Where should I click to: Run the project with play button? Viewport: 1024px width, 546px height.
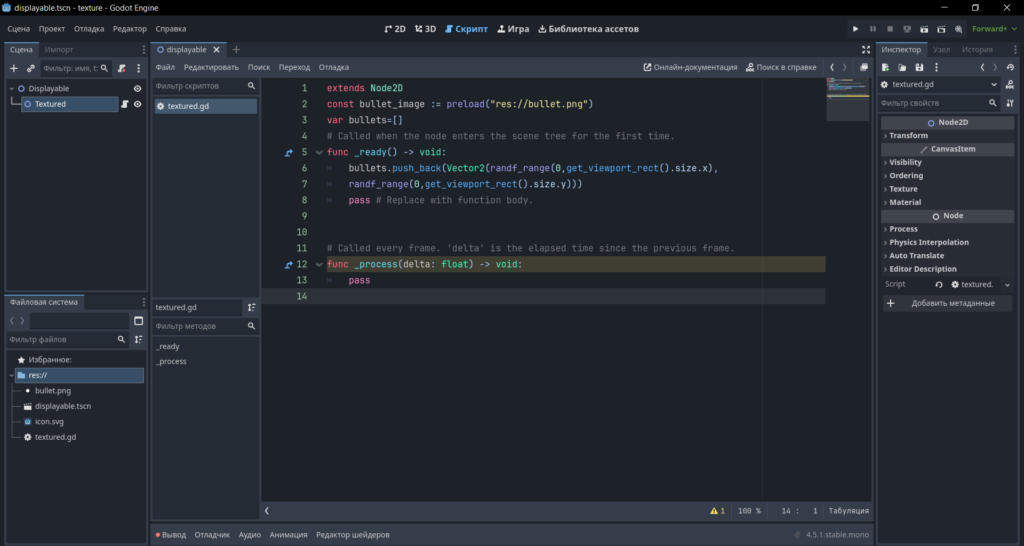point(855,29)
